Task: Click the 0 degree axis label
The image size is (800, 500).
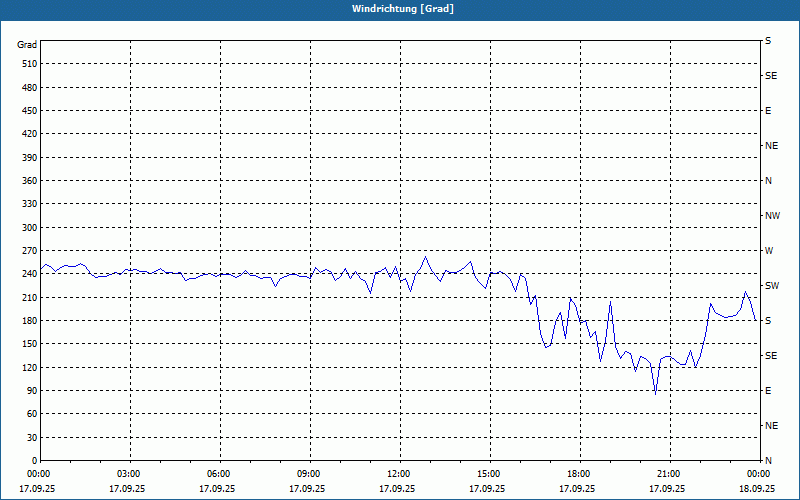Action: point(35,461)
